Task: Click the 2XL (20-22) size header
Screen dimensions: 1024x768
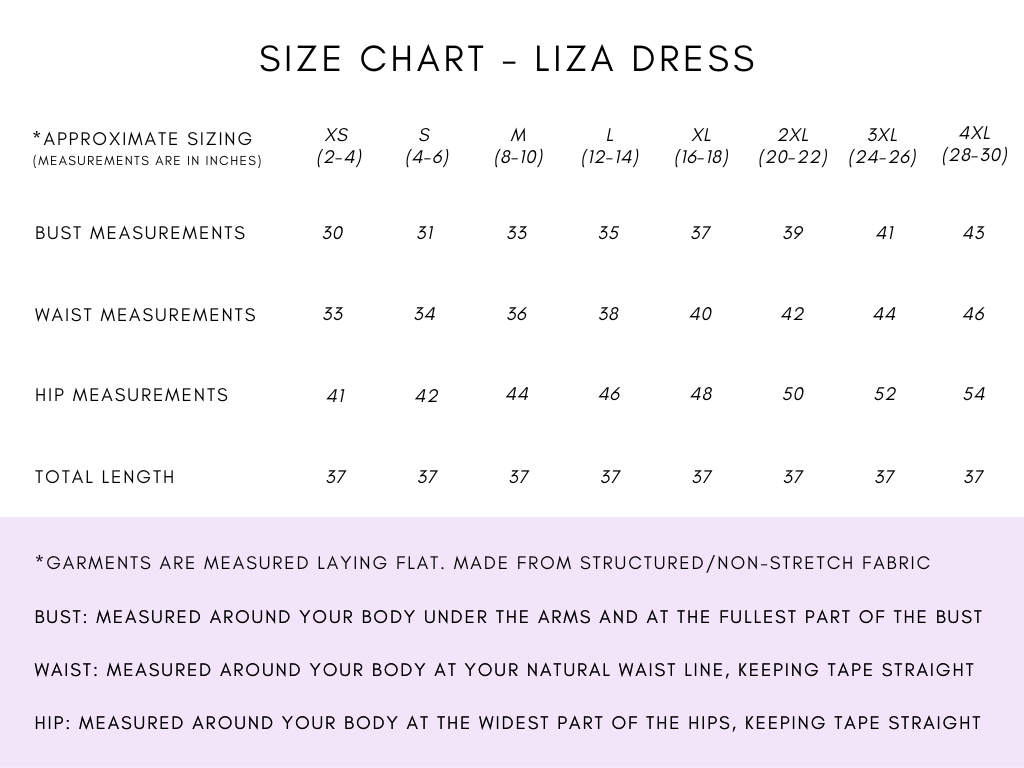Action: [x=793, y=146]
